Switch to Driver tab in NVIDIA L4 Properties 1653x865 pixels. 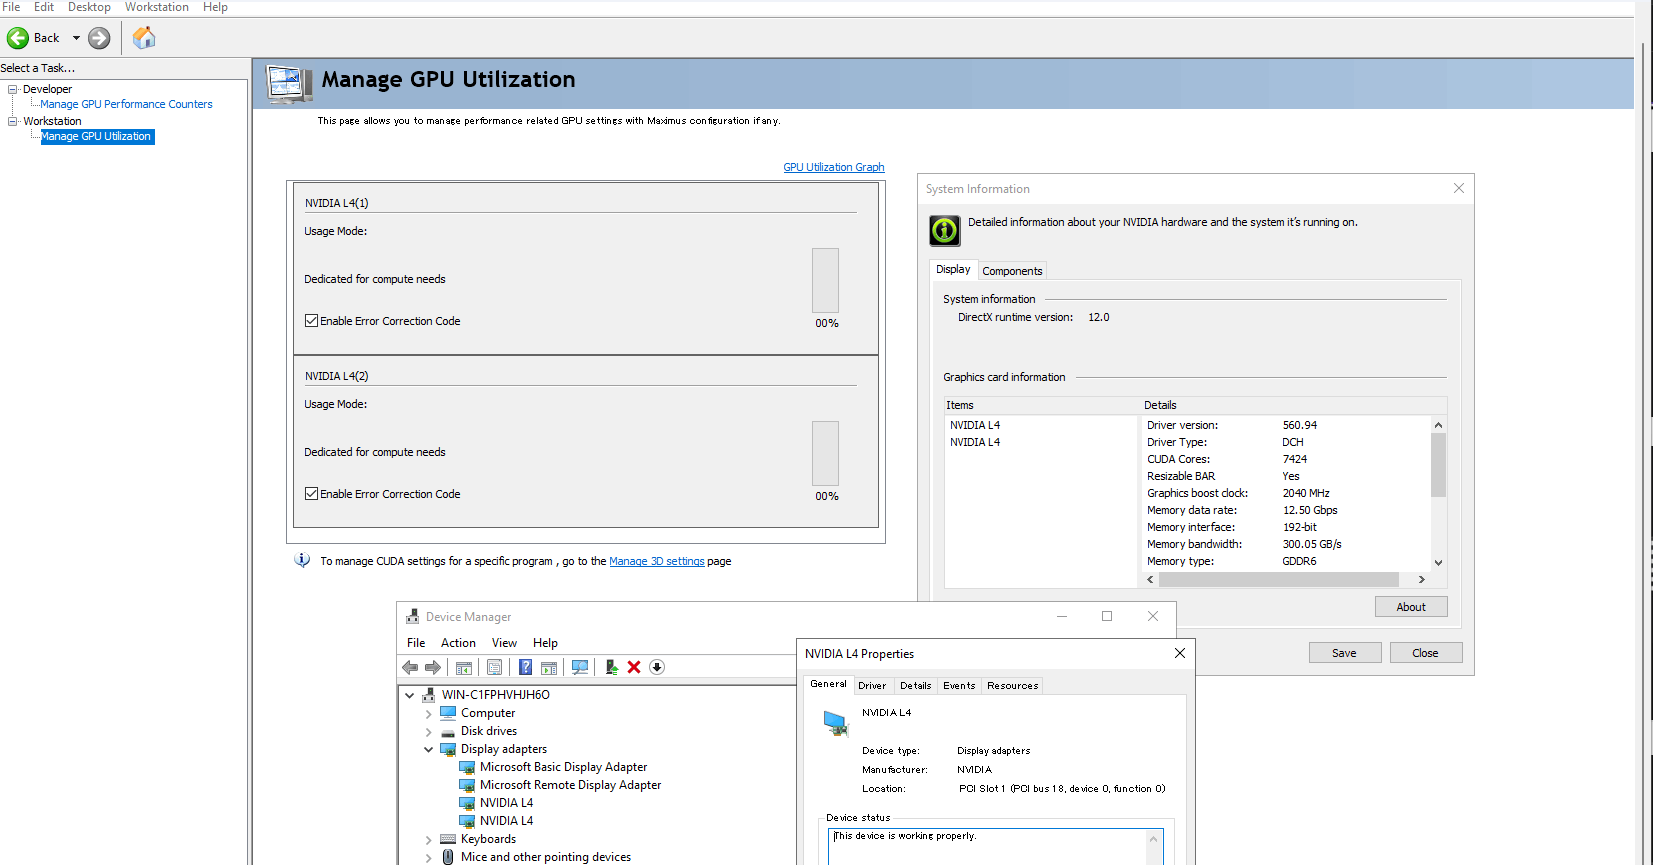coord(872,686)
